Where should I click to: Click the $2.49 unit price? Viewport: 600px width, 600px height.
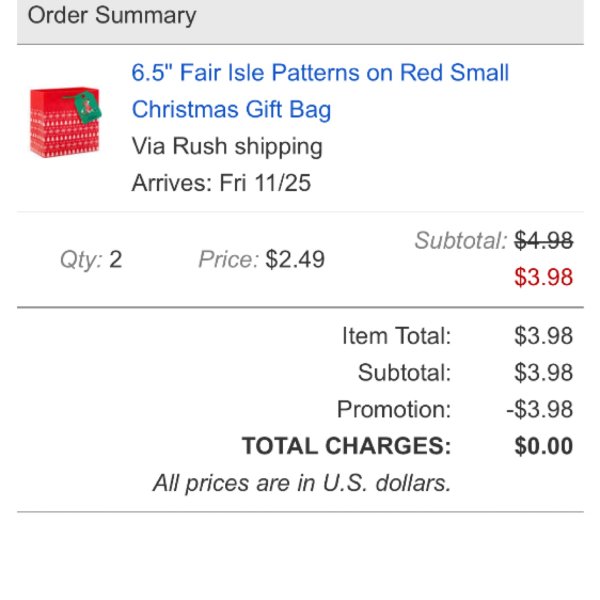coord(295,259)
